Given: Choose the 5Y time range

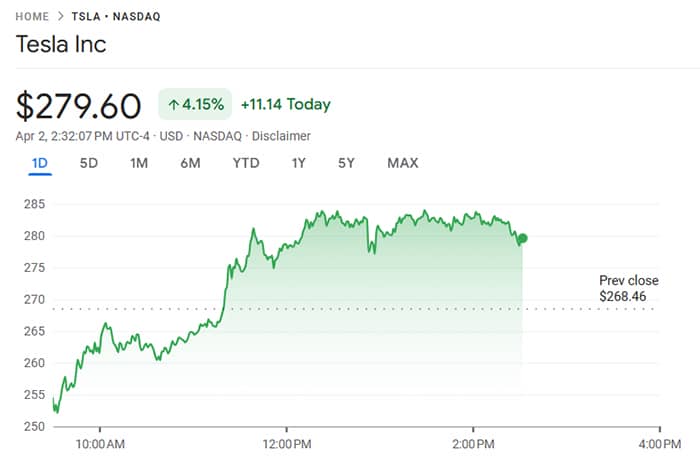Looking at the screenshot, I should click(x=346, y=163).
